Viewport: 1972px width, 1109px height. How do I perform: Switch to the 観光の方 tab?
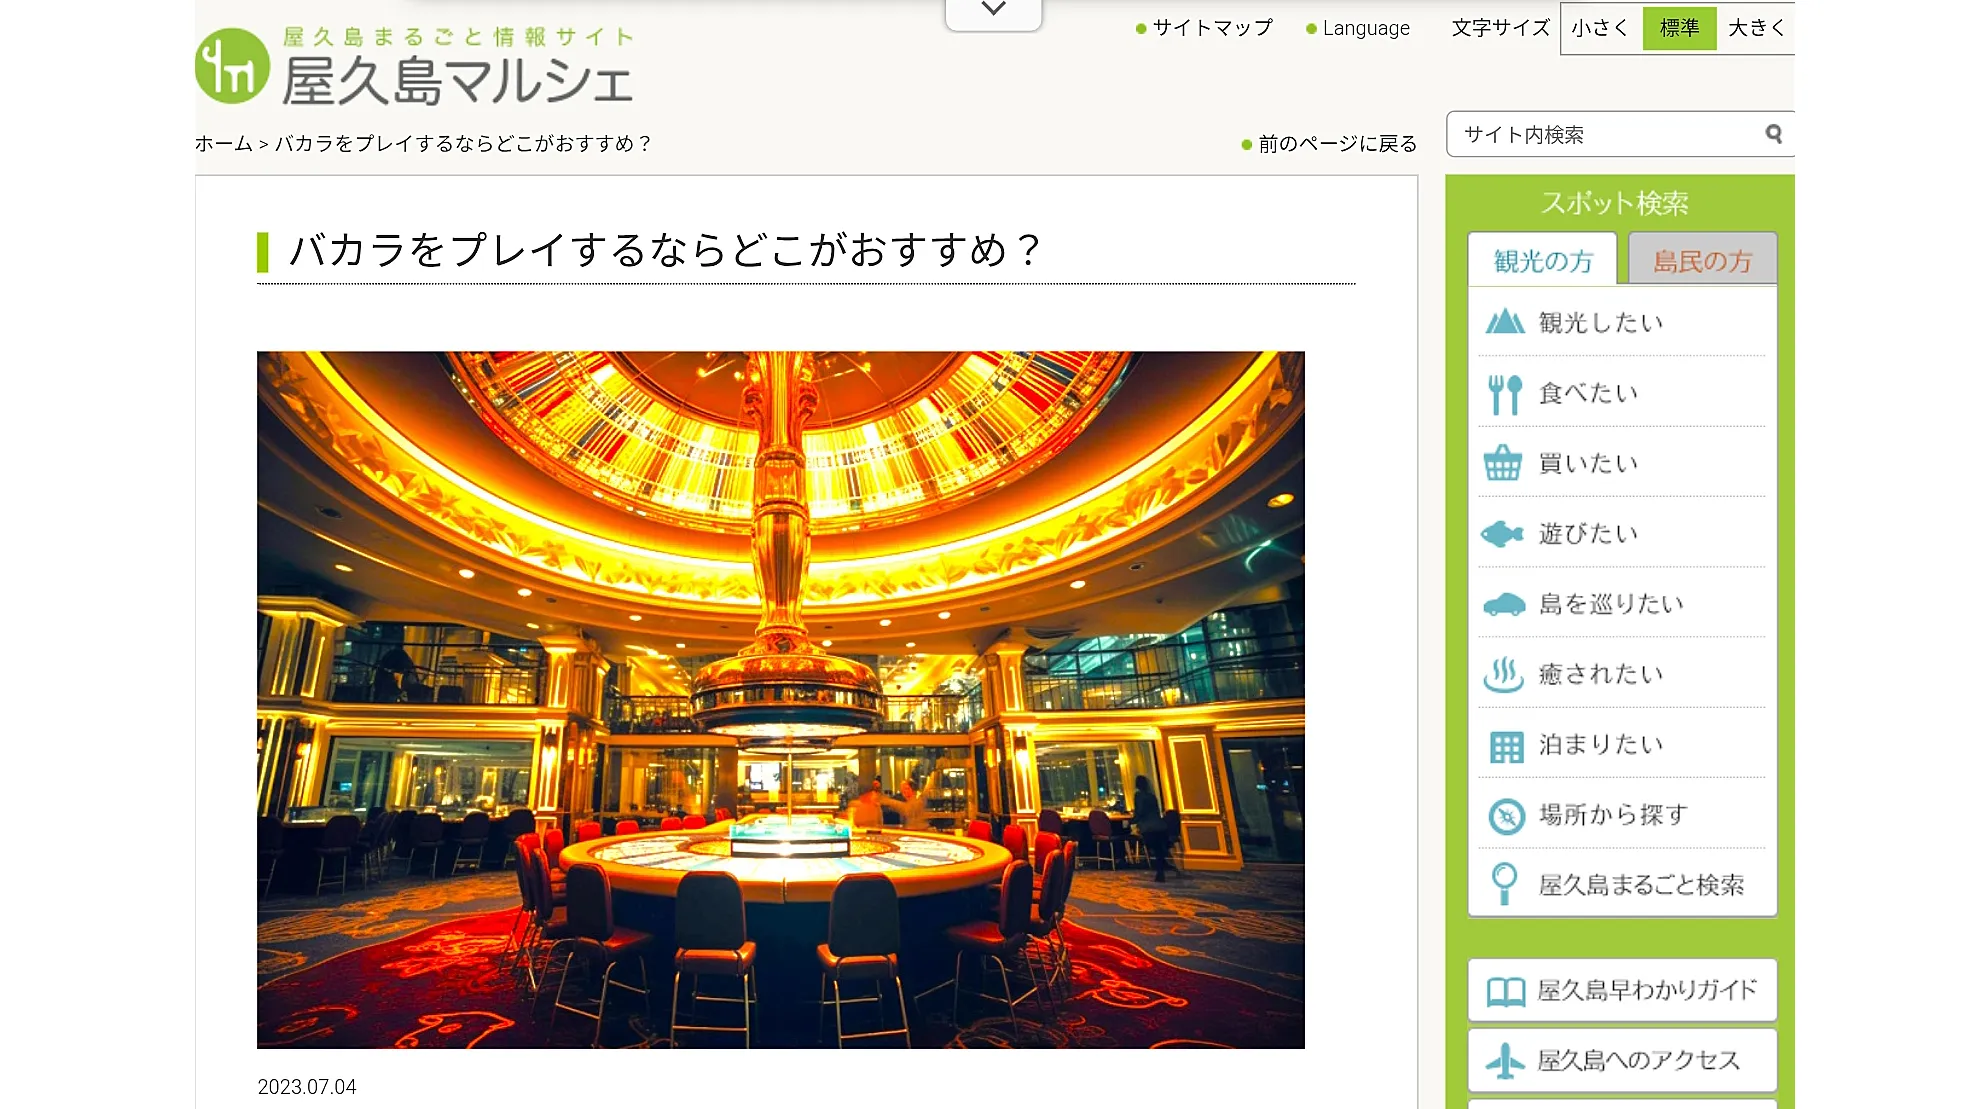click(x=1542, y=260)
